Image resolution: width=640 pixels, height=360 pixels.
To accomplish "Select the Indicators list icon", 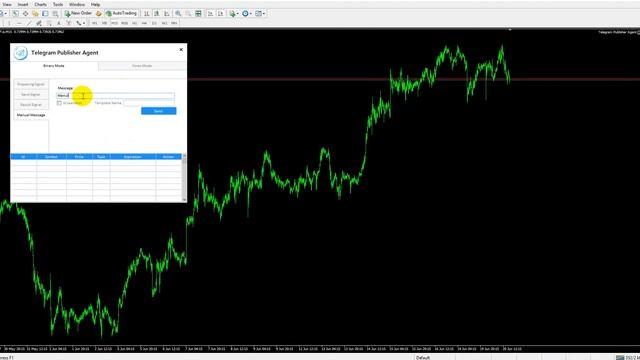I will (232, 13).
